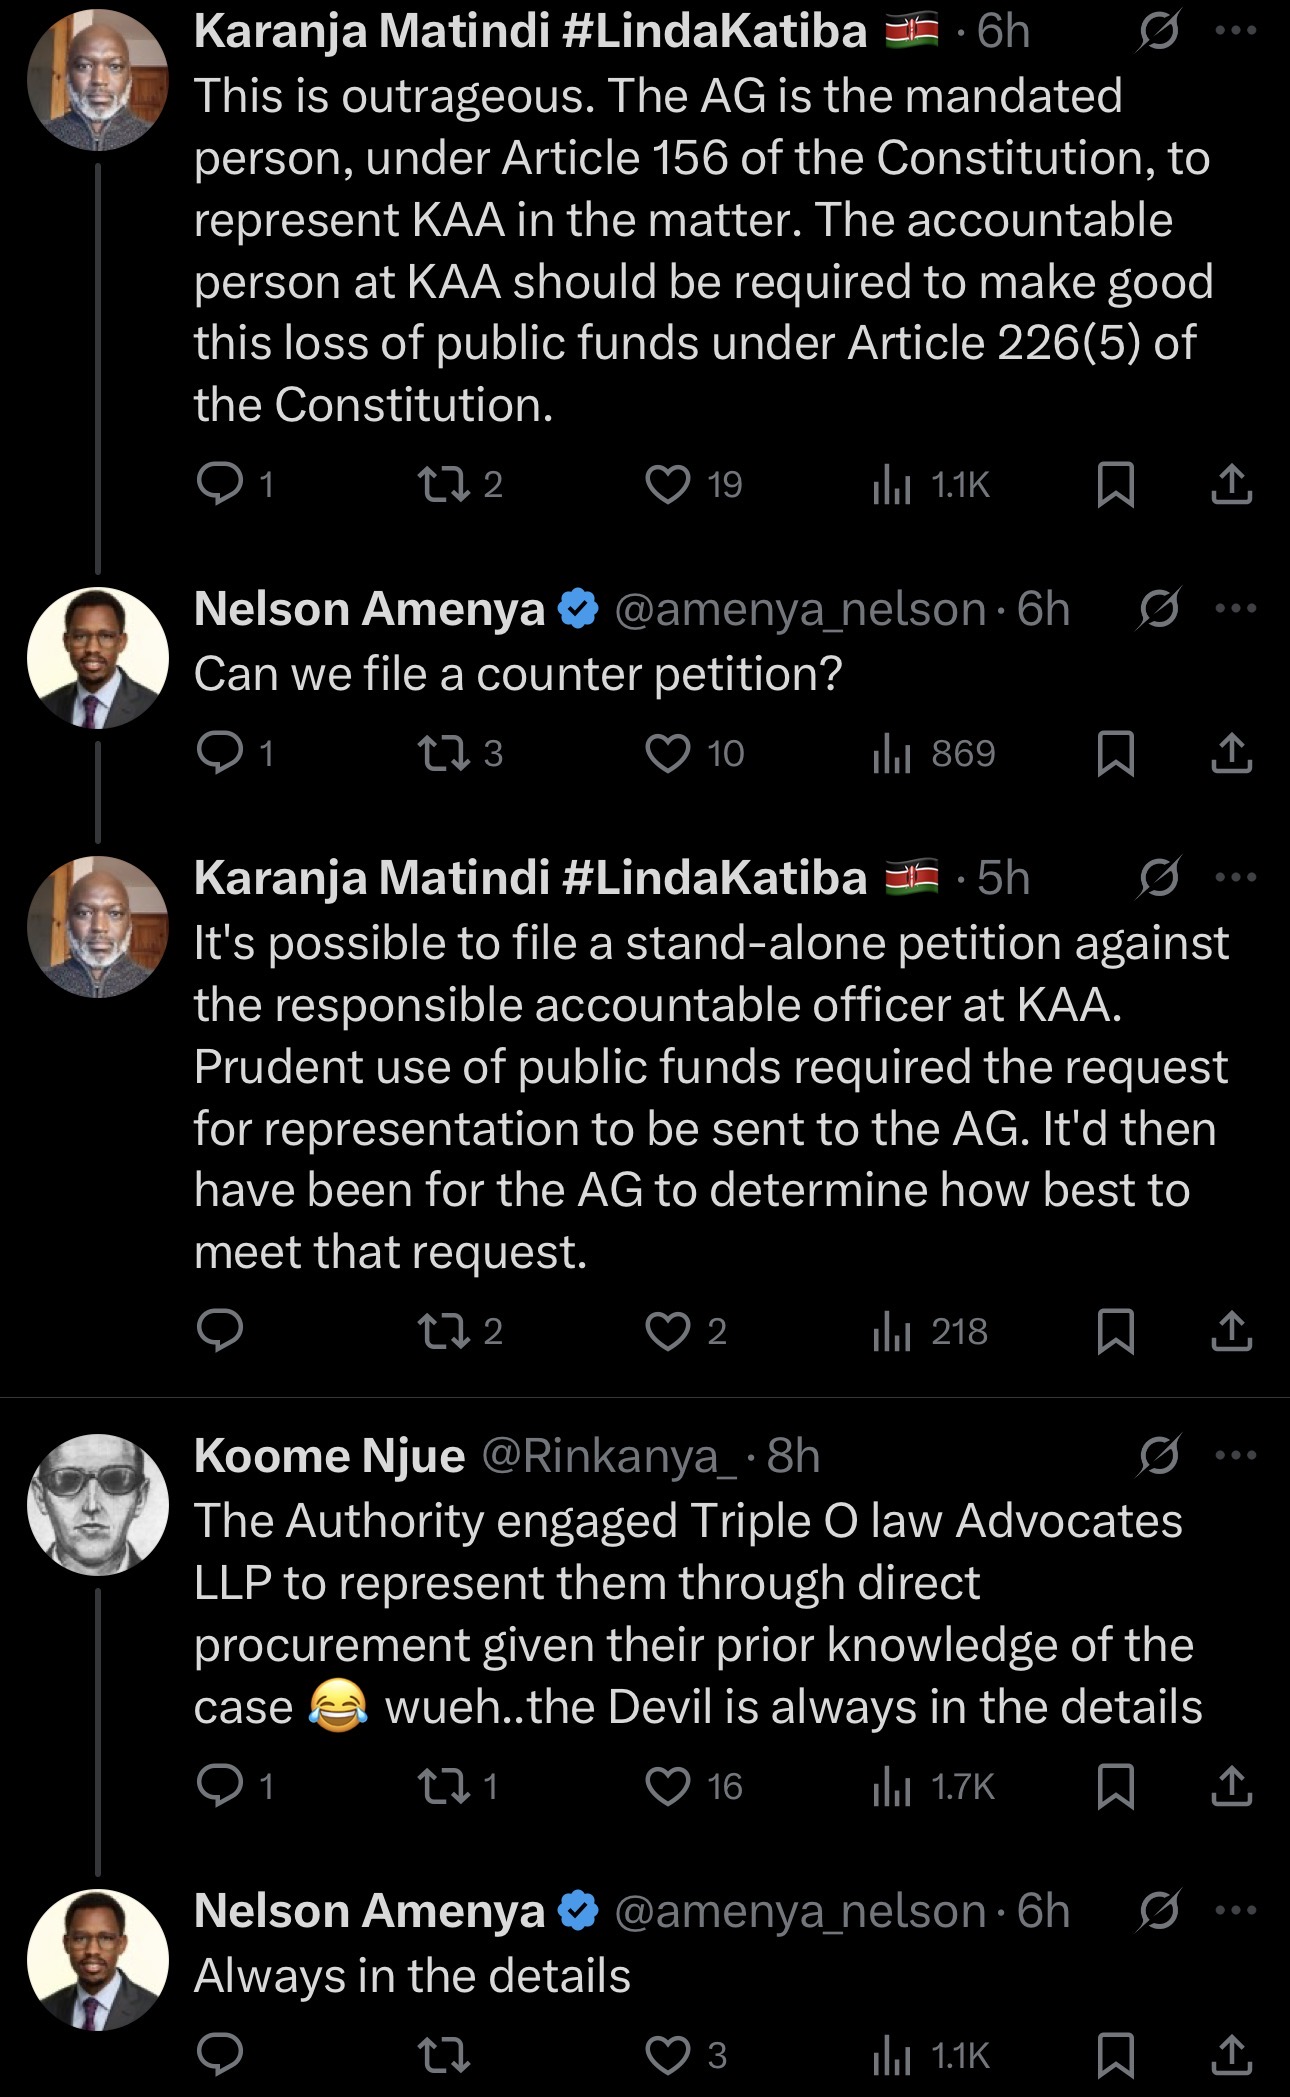Open @amenya_nelson handle on 'counter petition' tweet
The width and height of the screenshot is (1290, 2097).
pos(800,609)
